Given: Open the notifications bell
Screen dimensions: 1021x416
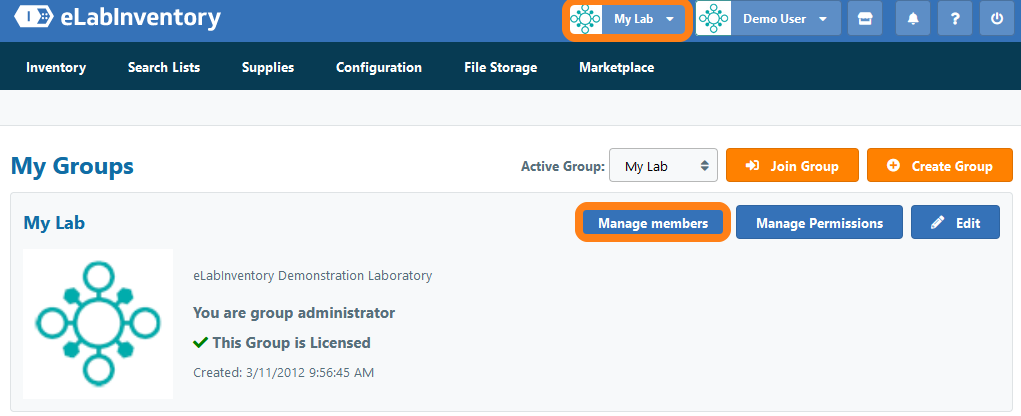Looking at the screenshot, I should [912, 19].
